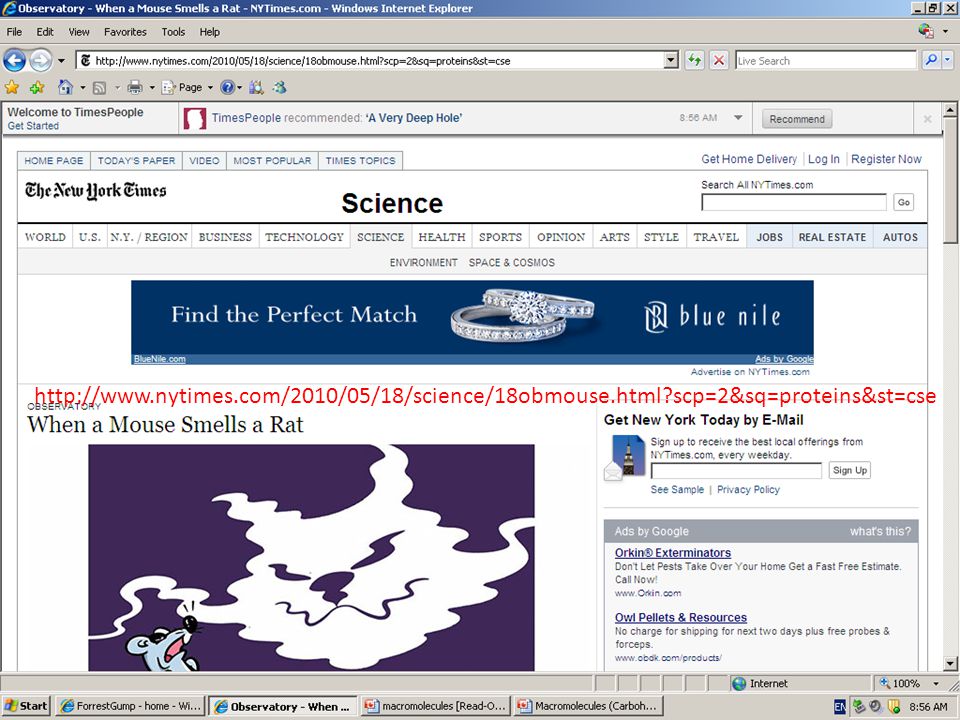The image size is (960, 720).
Task: Click the browser Back arrow button
Action: [x=15, y=61]
